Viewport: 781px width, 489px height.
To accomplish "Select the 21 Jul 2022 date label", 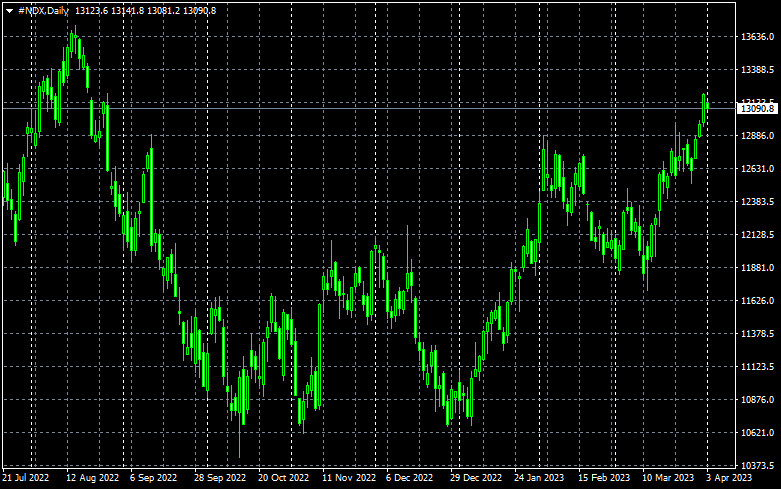I will point(26,478).
